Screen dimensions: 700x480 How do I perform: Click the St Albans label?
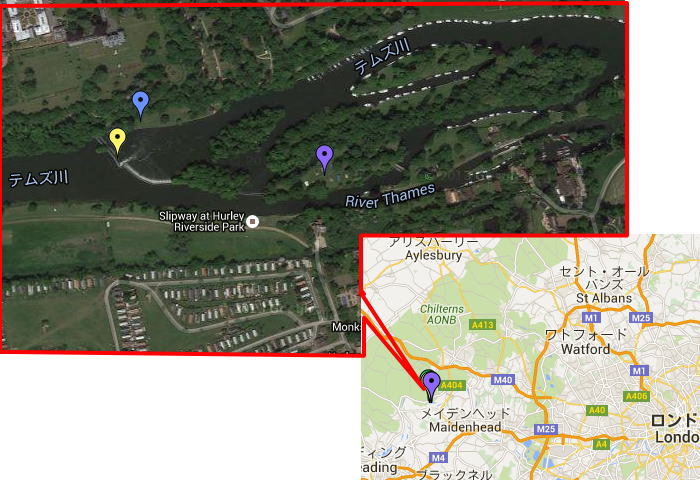[x=604, y=298]
